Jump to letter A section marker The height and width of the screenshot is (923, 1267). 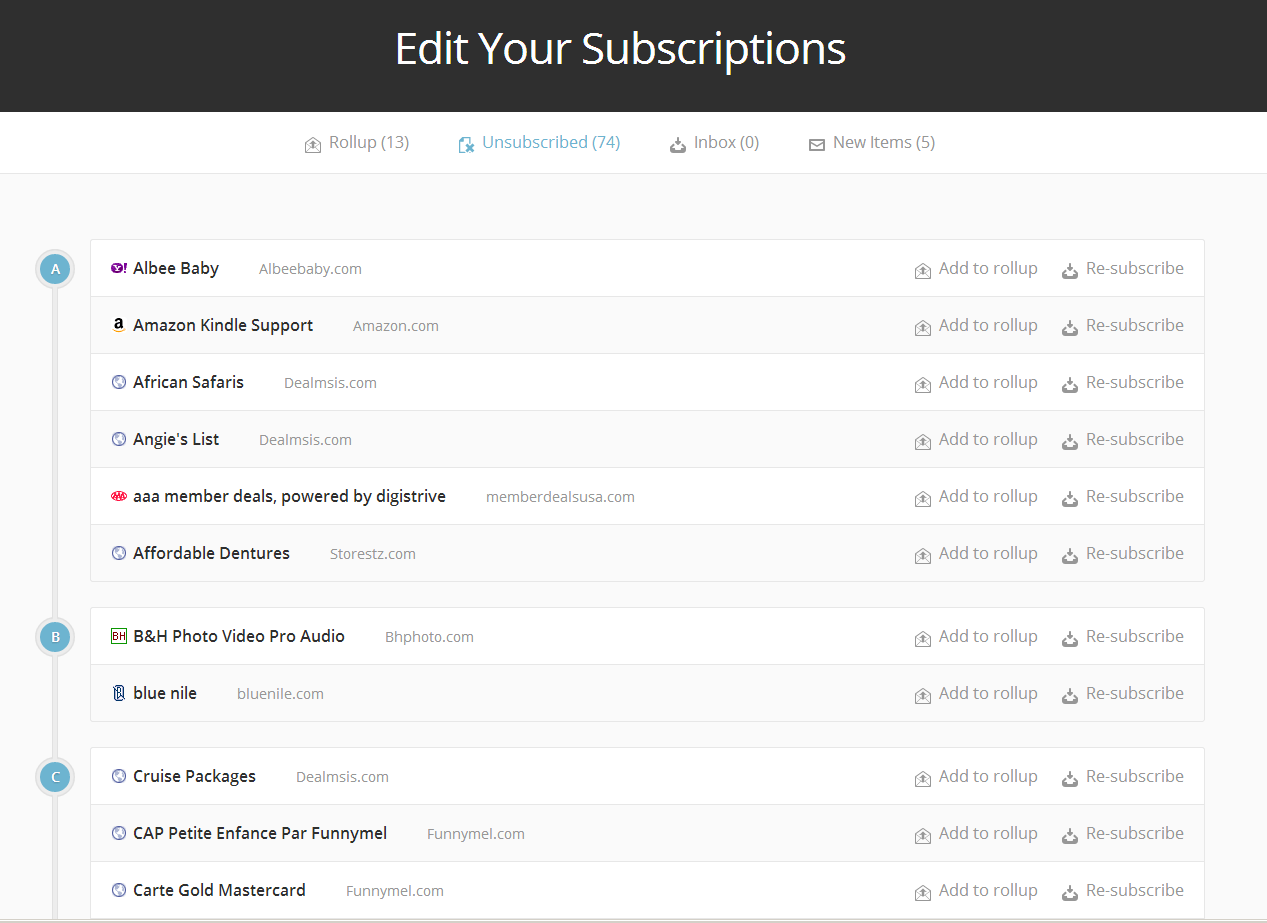(55, 269)
